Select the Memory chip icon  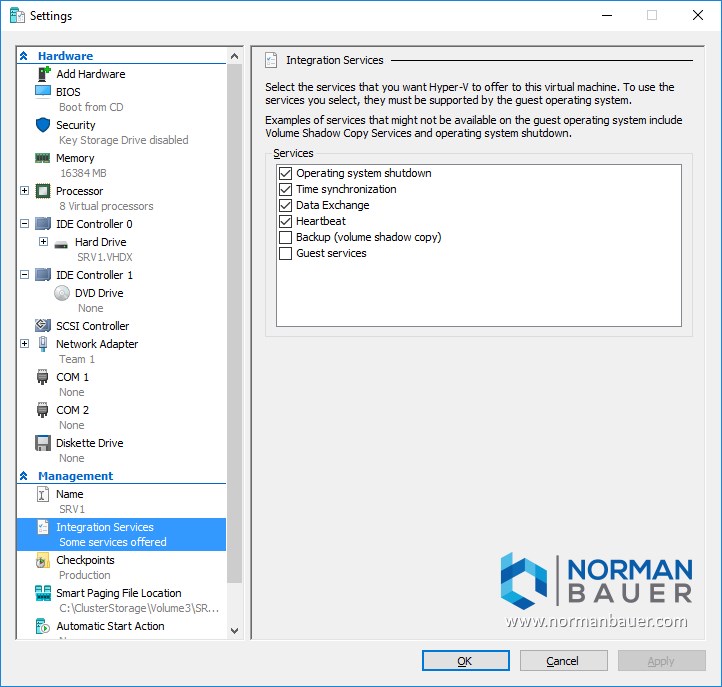pos(43,158)
